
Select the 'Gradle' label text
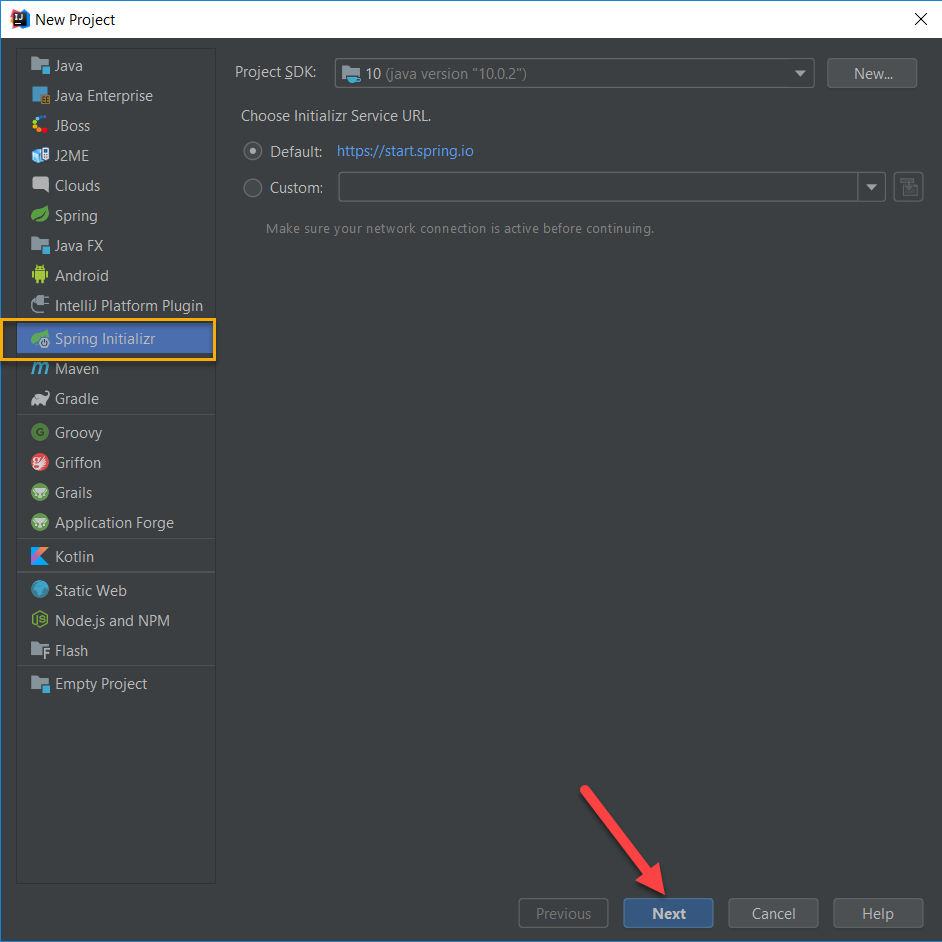77,399
